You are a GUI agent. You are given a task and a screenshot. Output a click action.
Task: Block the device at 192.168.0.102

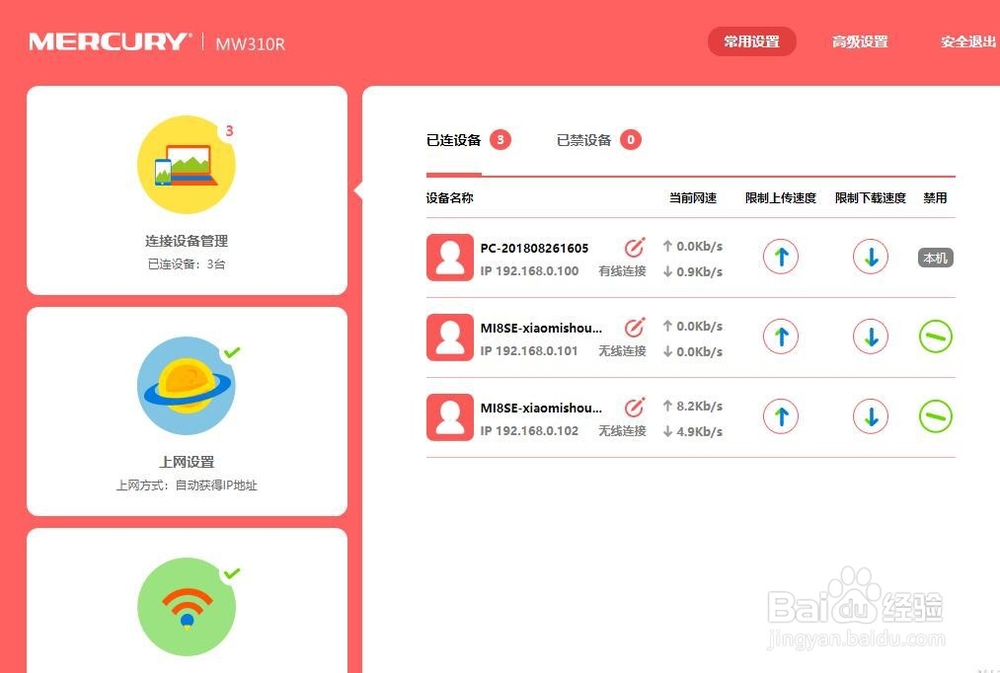pyautogui.click(x=936, y=416)
